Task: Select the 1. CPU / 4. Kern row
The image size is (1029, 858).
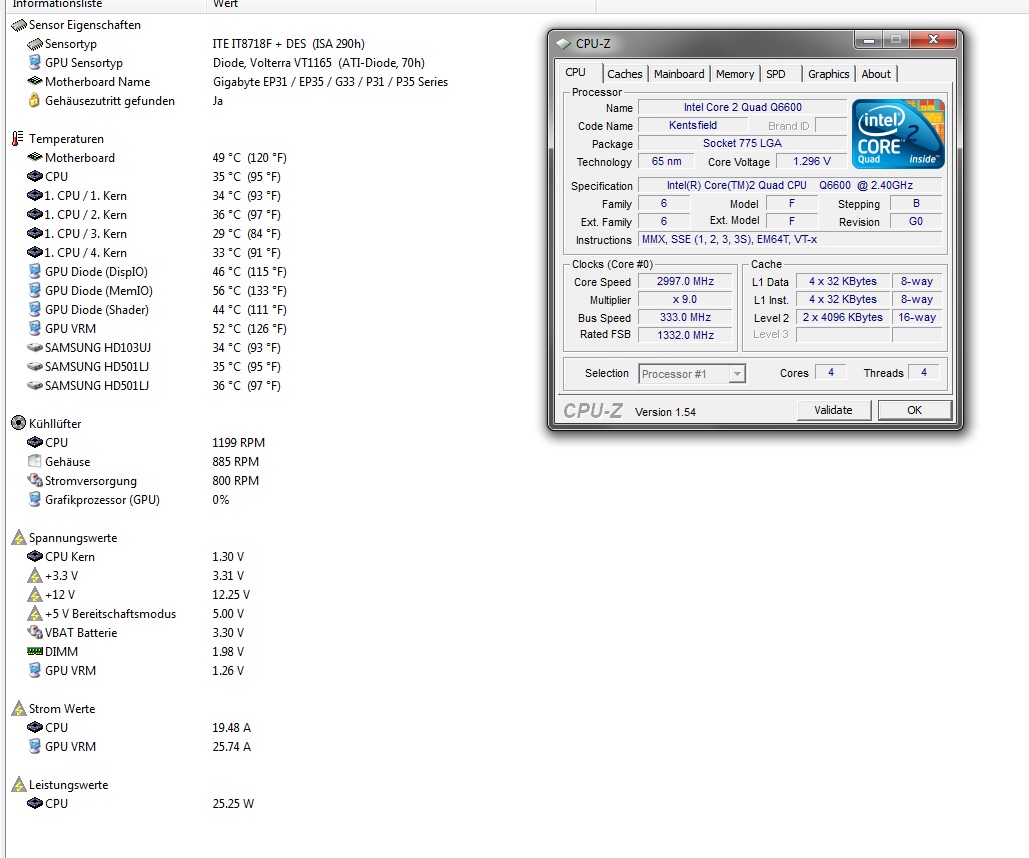Action: pyautogui.click(x=154, y=253)
